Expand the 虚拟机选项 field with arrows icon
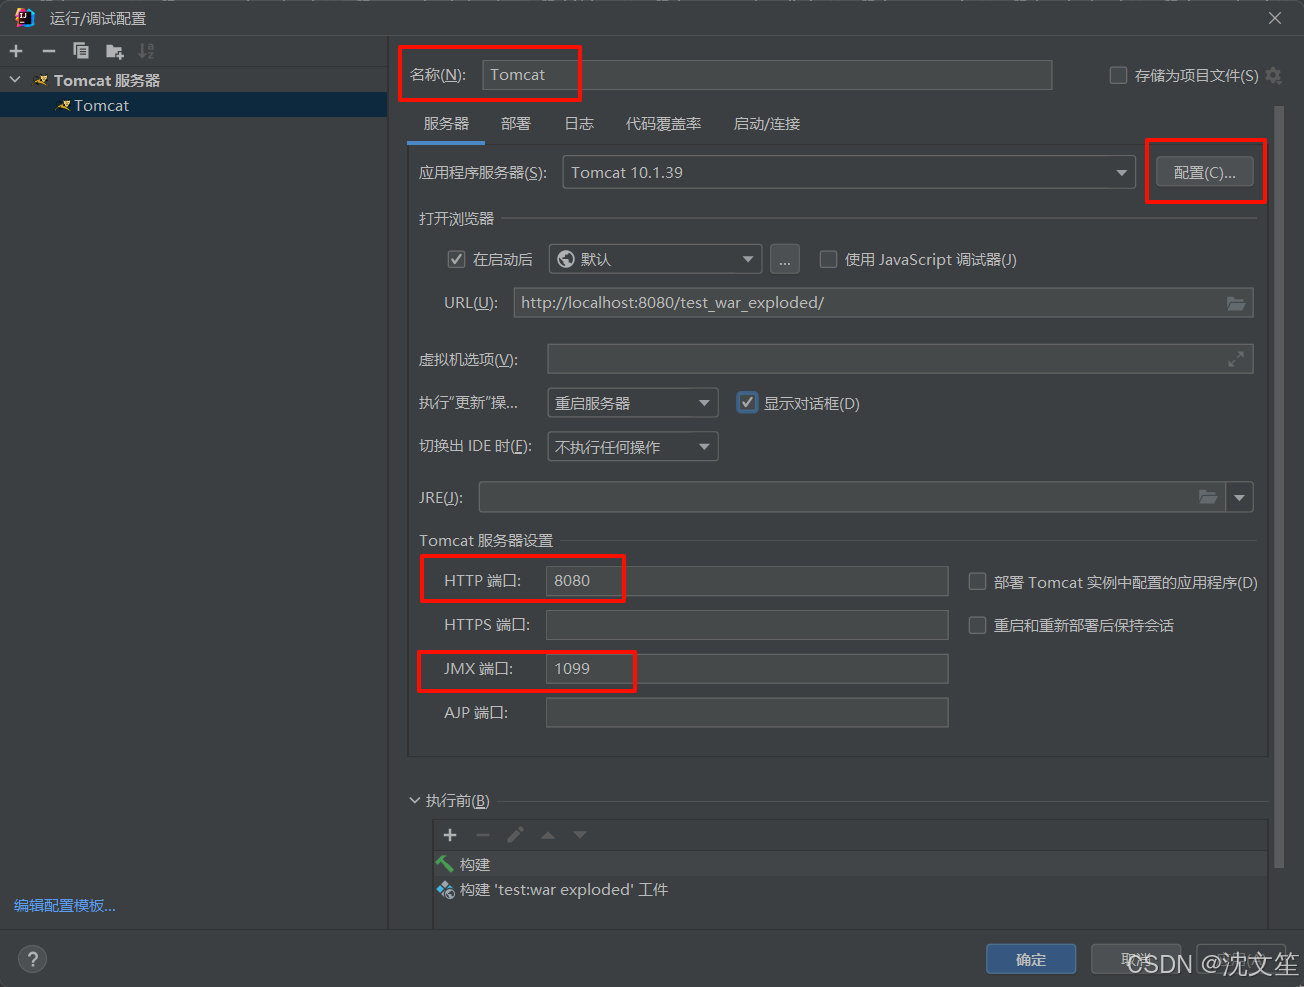 pyautogui.click(x=1236, y=359)
